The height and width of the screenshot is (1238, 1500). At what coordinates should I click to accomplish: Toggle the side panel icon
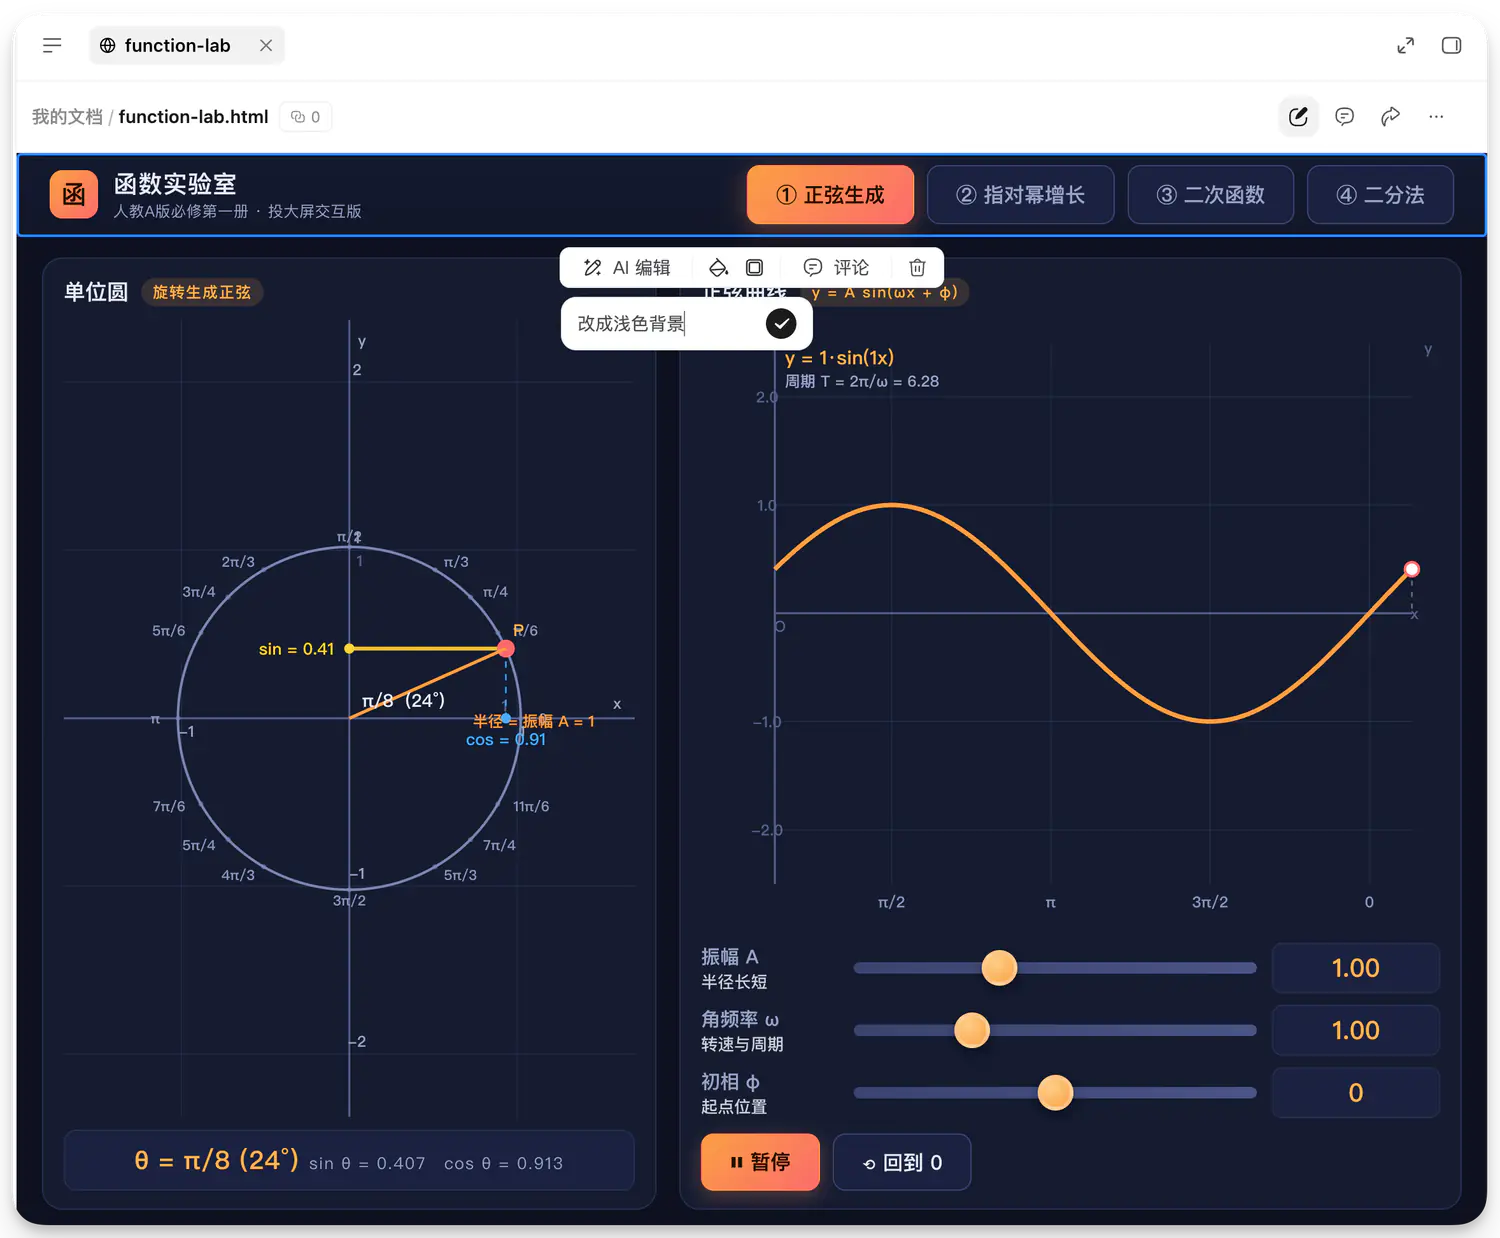click(1451, 45)
